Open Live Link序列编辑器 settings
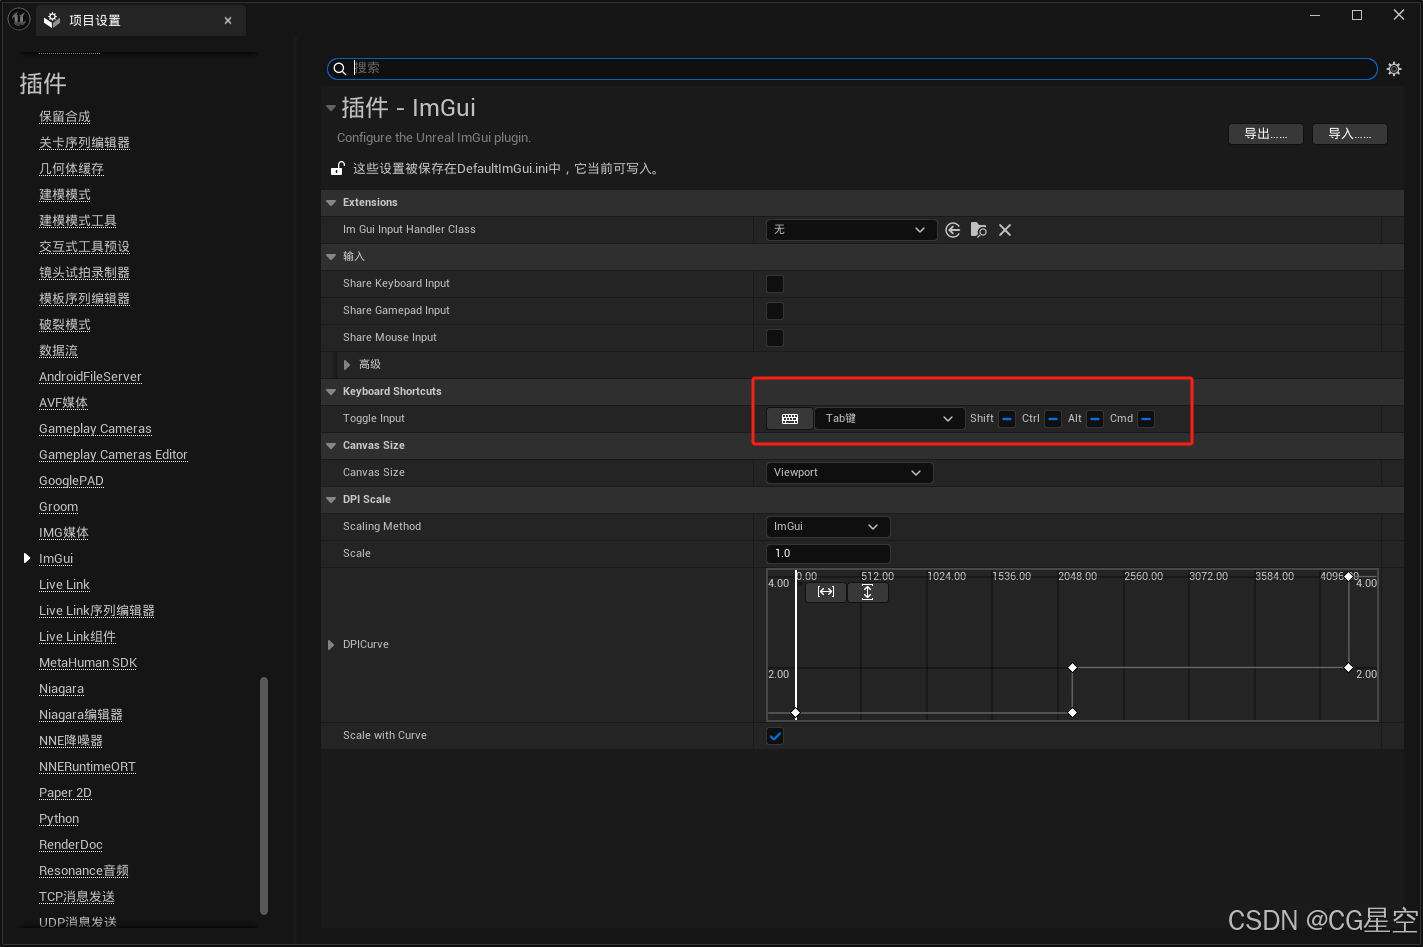Image resolution: width=1423 pixels, height=947 pixels. point(97,611)
